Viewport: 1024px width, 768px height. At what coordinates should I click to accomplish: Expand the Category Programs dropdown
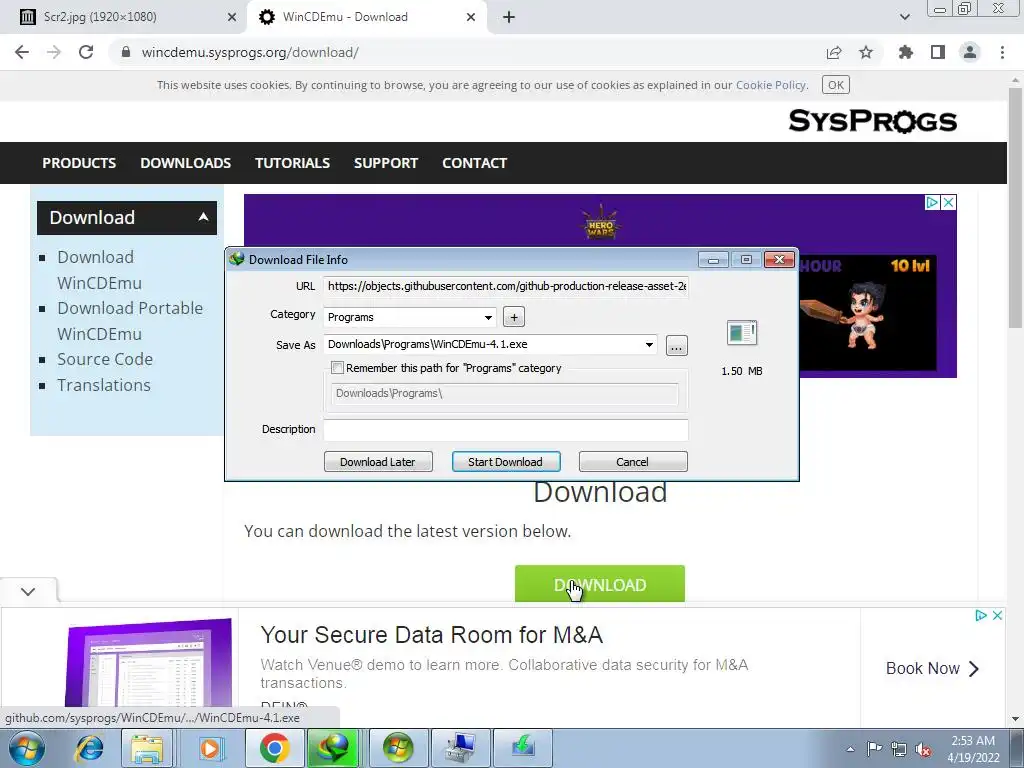tap(488, 317)
